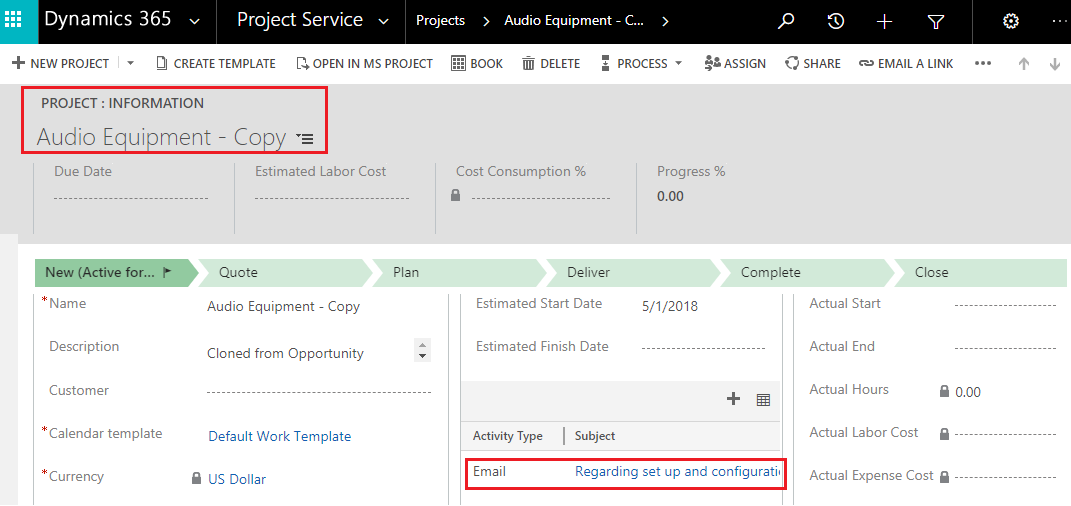This screenshot has width=1071, height=506.
Task: Open the Audio Equipment - C... breadcrumb
Action: [x=574, y=21]
